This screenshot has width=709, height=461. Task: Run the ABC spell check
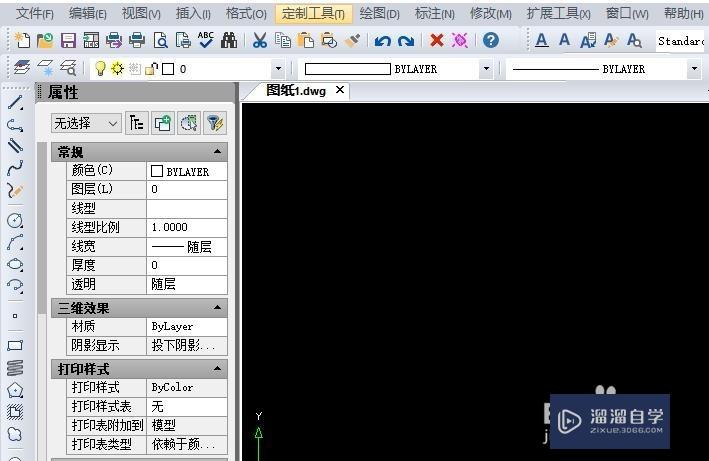(206, 40)
